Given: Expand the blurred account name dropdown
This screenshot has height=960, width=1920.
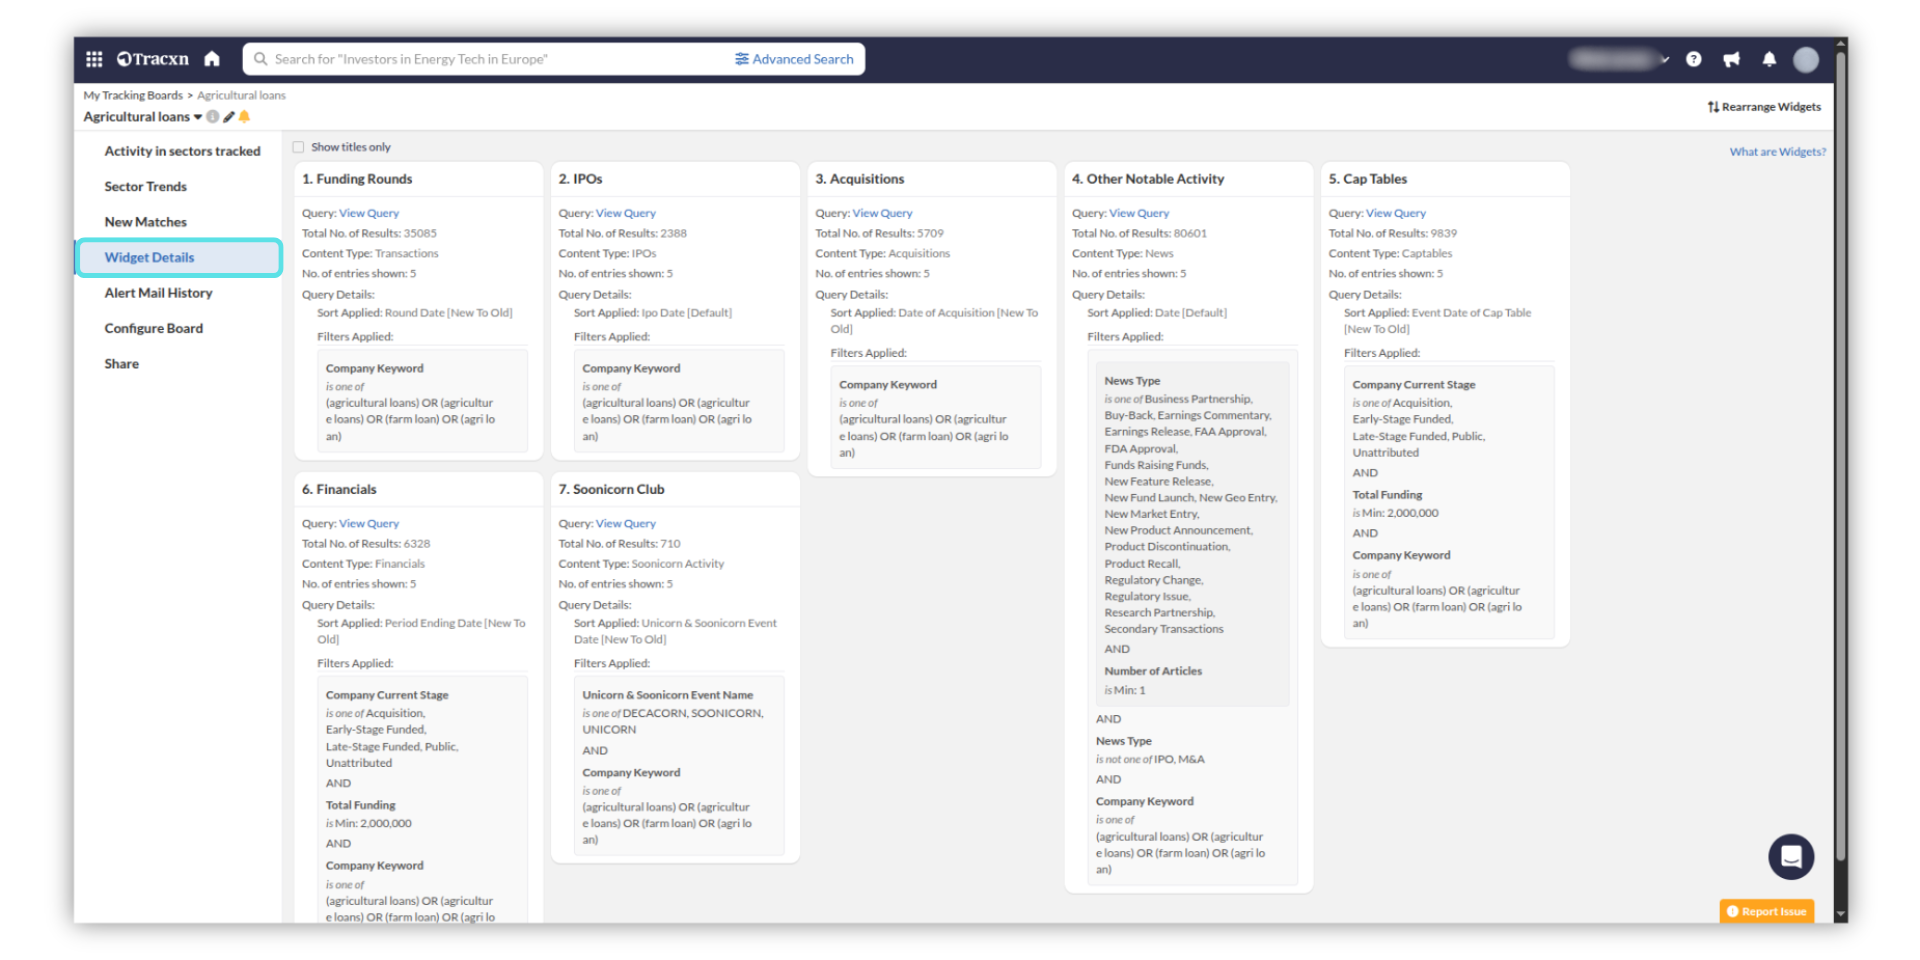Looking at the screenshot, I should click(x=1664, y=60).
